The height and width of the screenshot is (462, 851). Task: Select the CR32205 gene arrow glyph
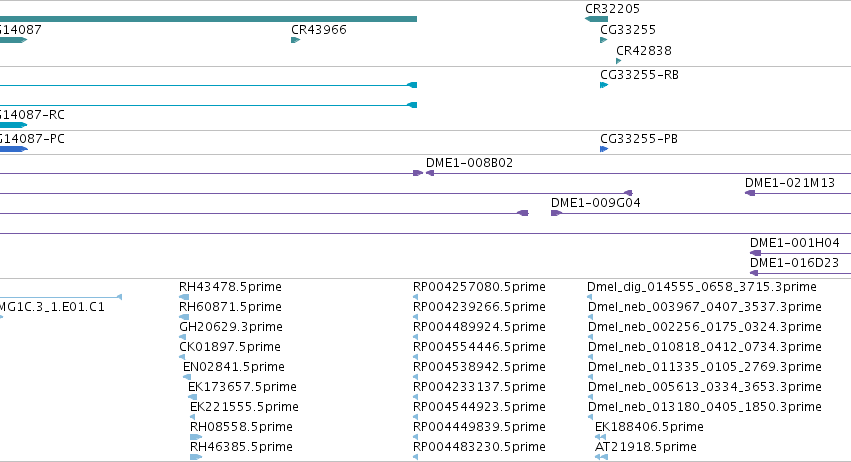pyautogui.click(x=596, y=19)
